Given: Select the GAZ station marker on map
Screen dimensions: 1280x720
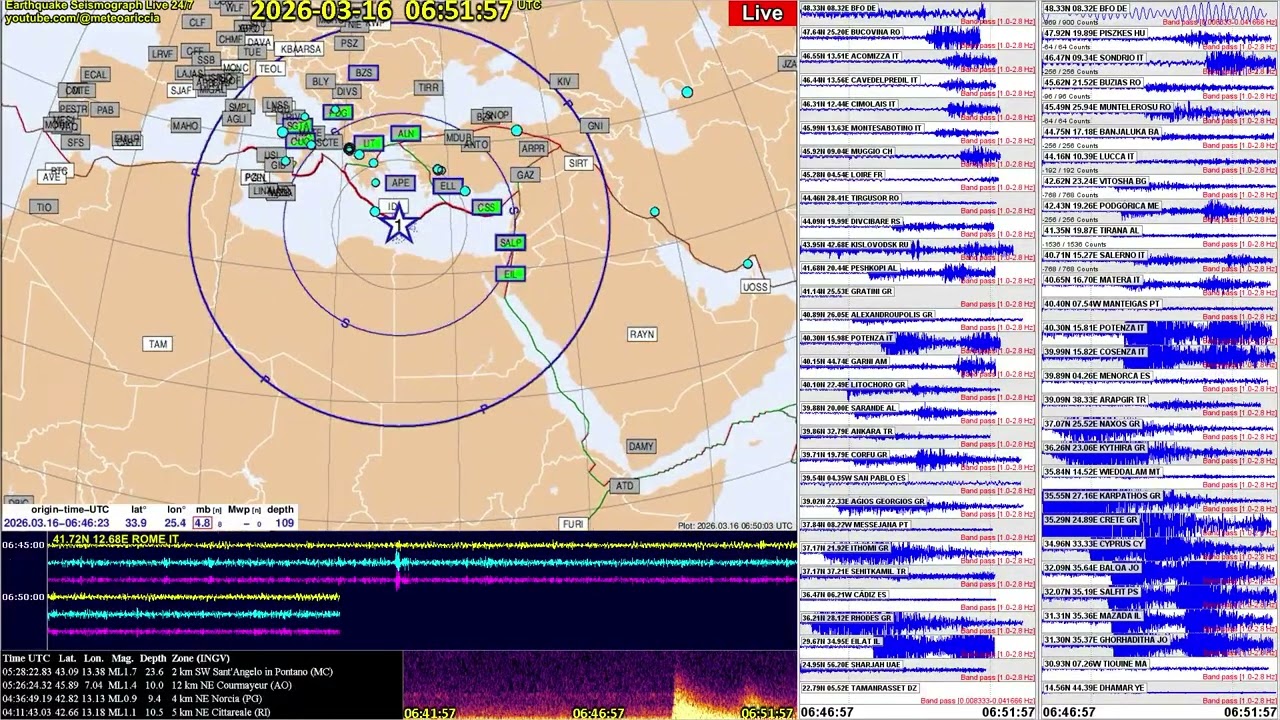Looking at the screenshot, I should click(x=525, y=174).
